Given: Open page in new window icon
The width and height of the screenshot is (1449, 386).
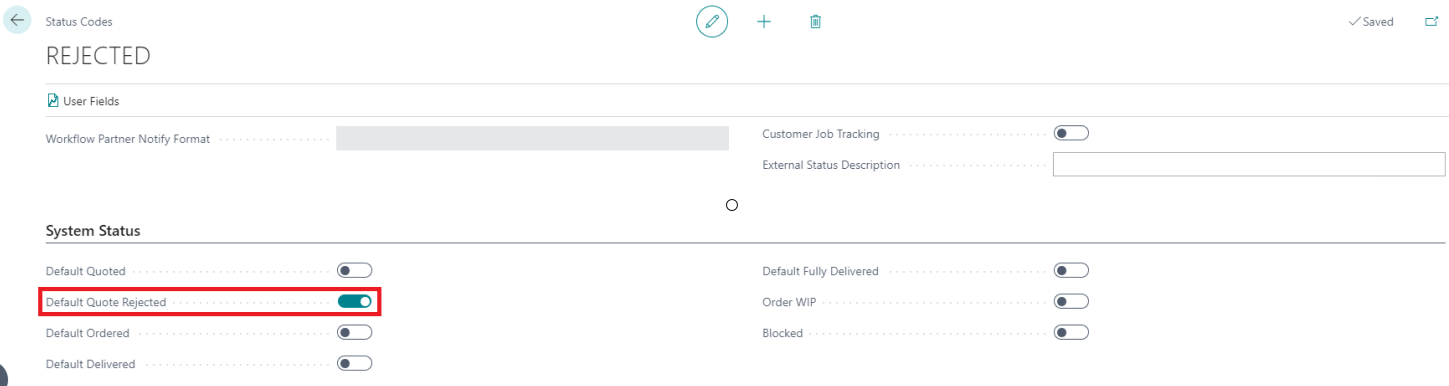Looking at the screenshot, I should point(1431,21).
